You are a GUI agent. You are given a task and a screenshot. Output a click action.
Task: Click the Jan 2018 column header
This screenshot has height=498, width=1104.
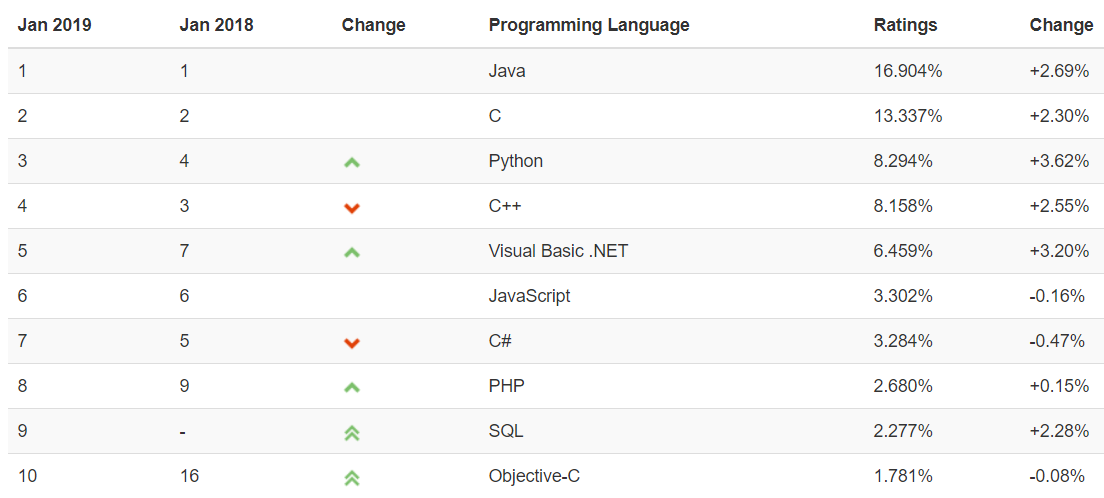click(216, 25)
